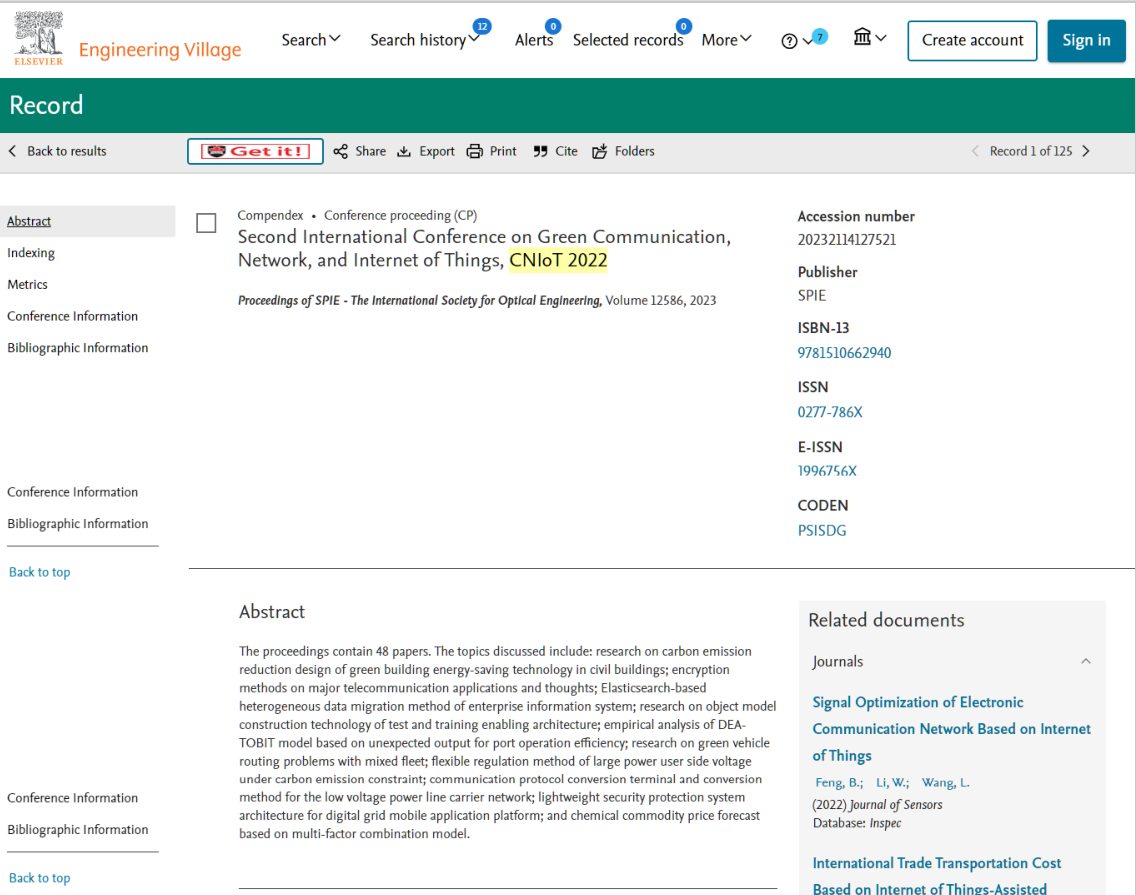Go to previous record arrow
This screenshot has height=895, width=1136.
coord(975,151)
